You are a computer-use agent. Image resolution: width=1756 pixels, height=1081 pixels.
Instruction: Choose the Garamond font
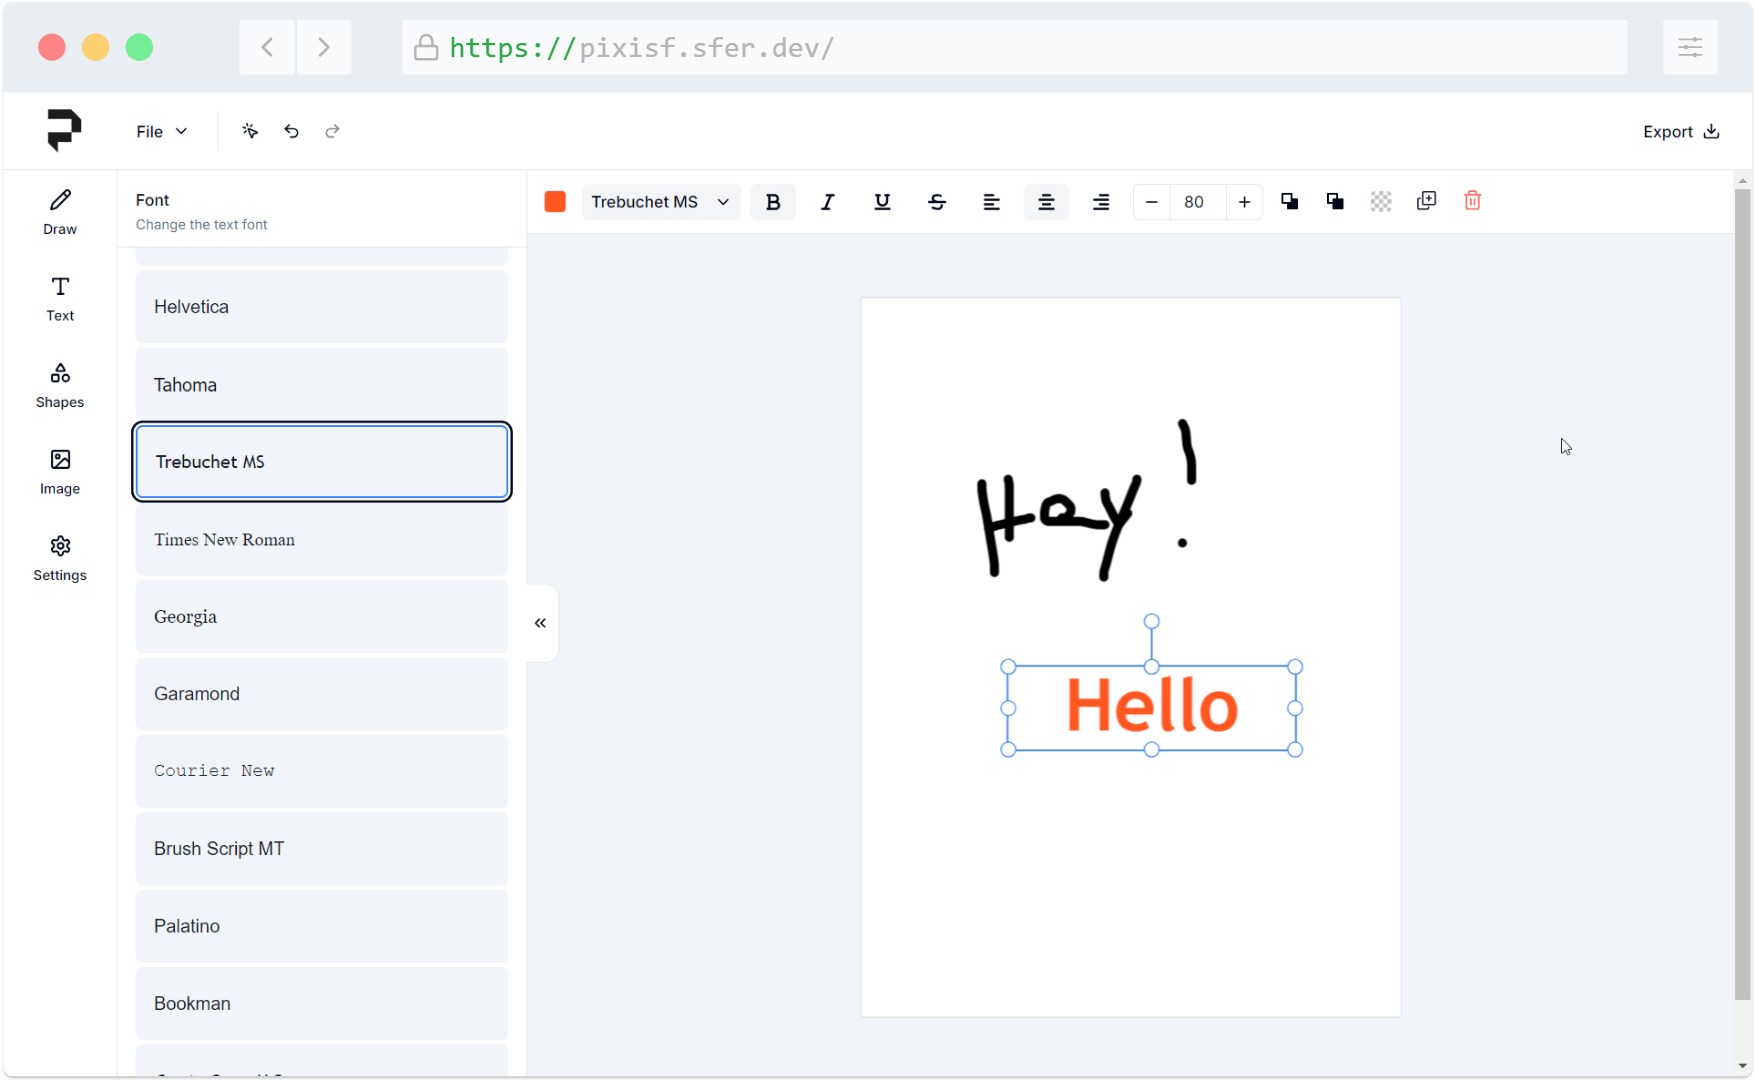[x=322, y=694]
